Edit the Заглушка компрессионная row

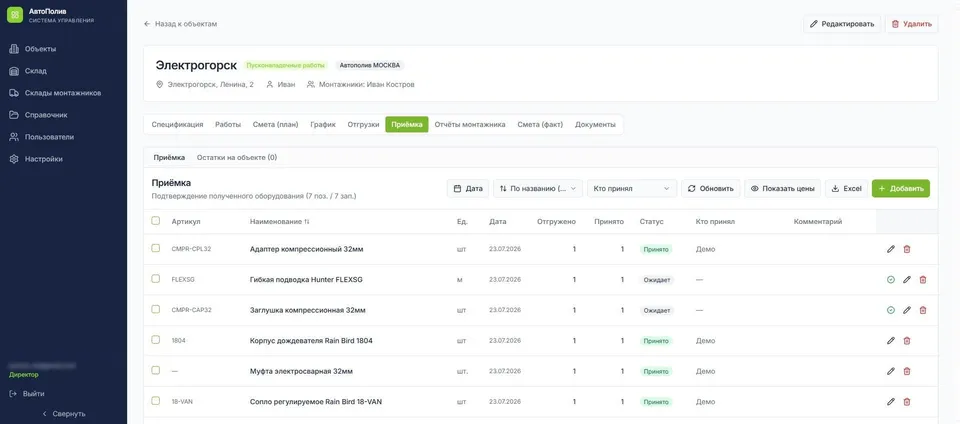[x=907, y=310]
